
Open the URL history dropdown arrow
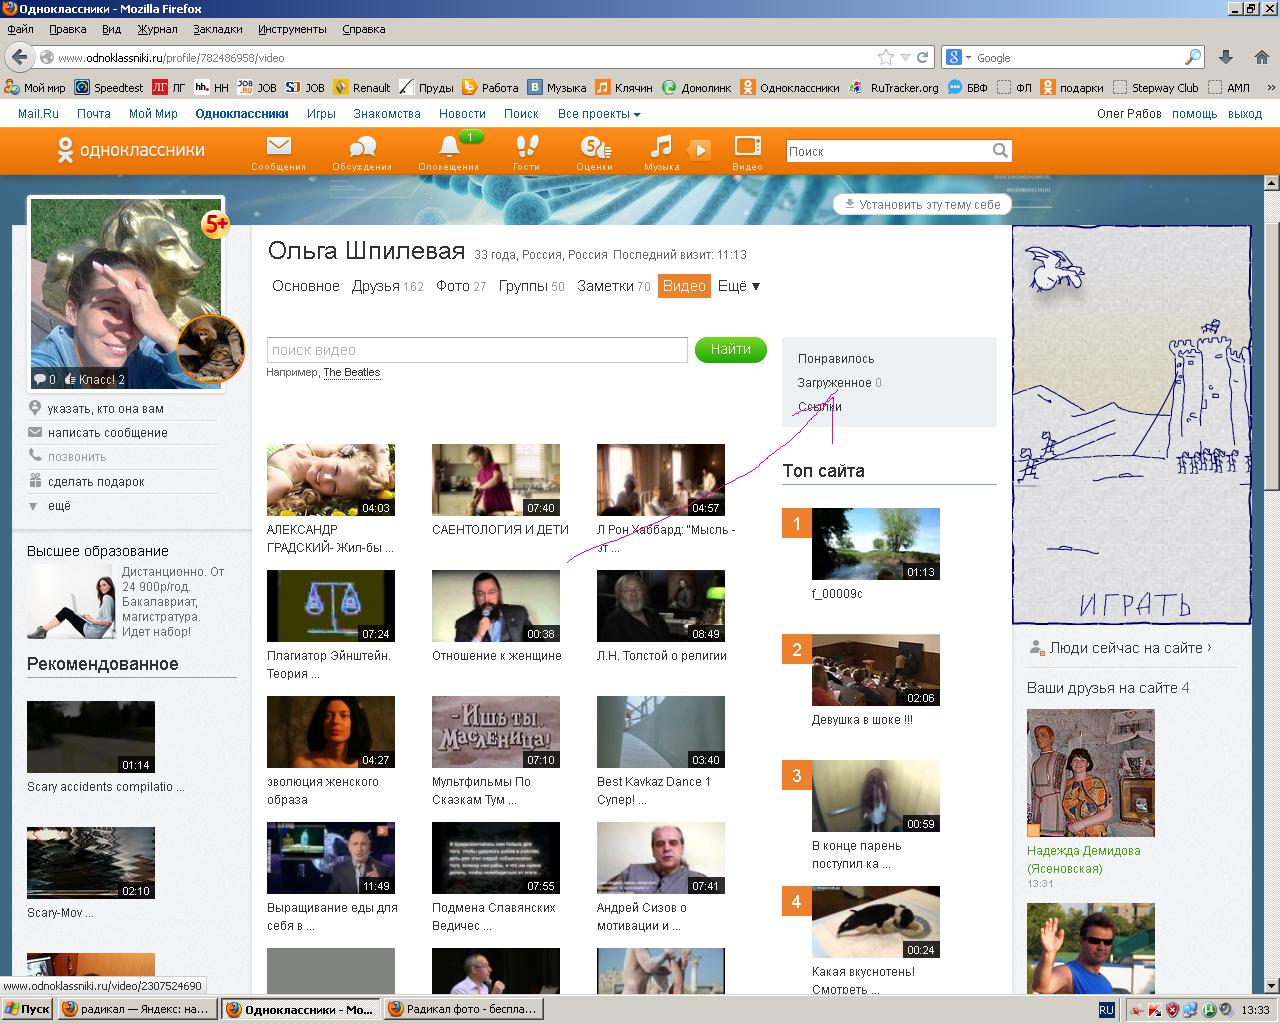905,57
